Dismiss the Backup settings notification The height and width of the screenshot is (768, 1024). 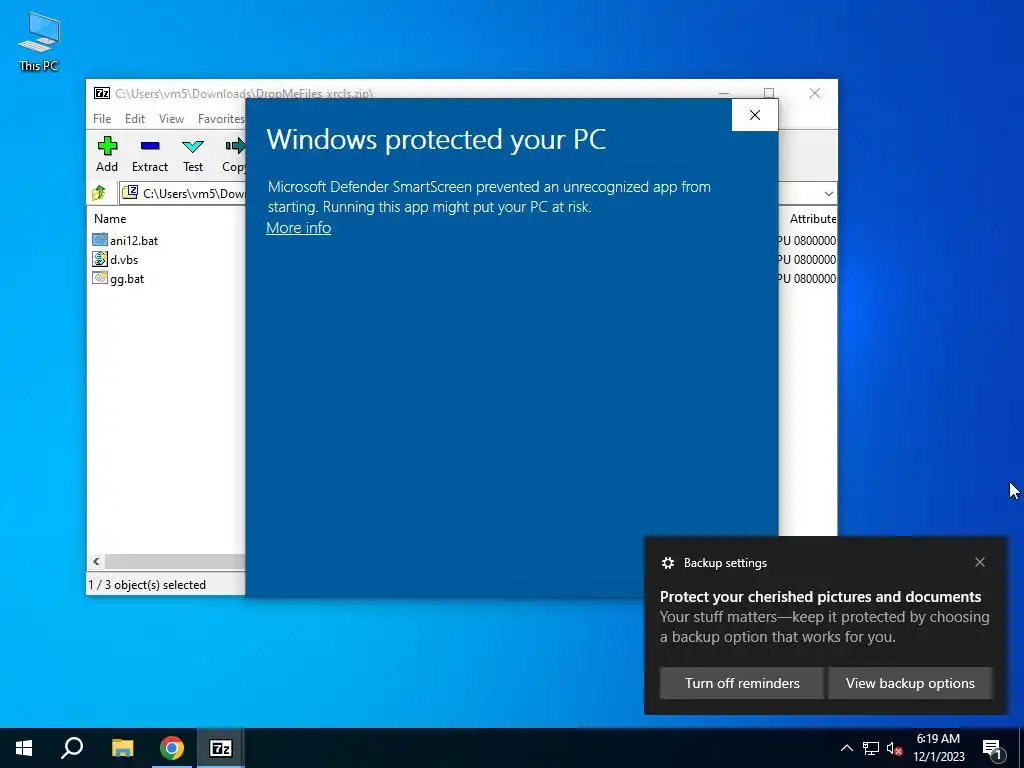pyautogui.click(x=980, y=562)
